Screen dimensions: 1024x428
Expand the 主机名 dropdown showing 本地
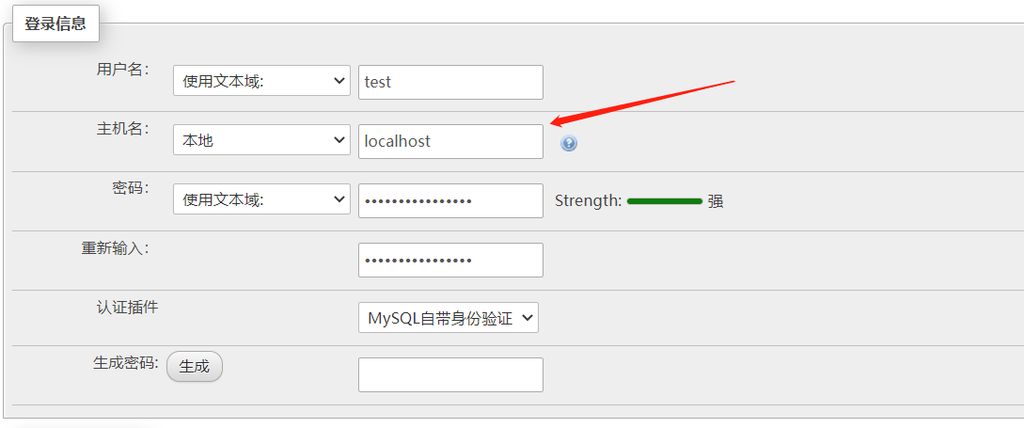click(x=261, y=141)
